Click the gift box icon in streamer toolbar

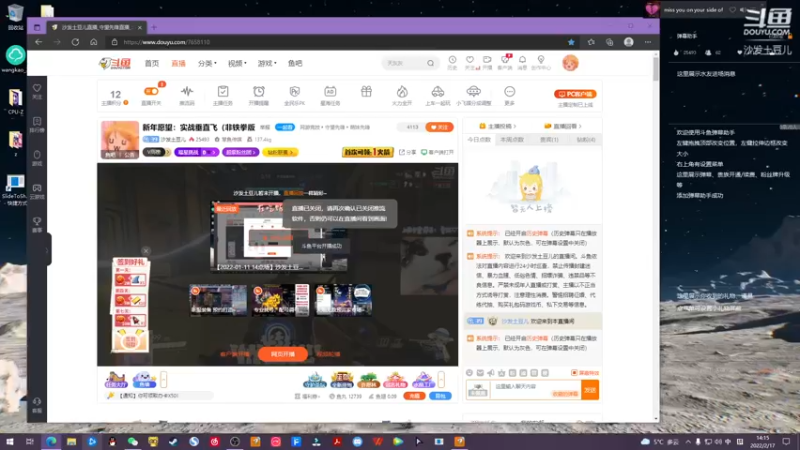pos(366,91)
